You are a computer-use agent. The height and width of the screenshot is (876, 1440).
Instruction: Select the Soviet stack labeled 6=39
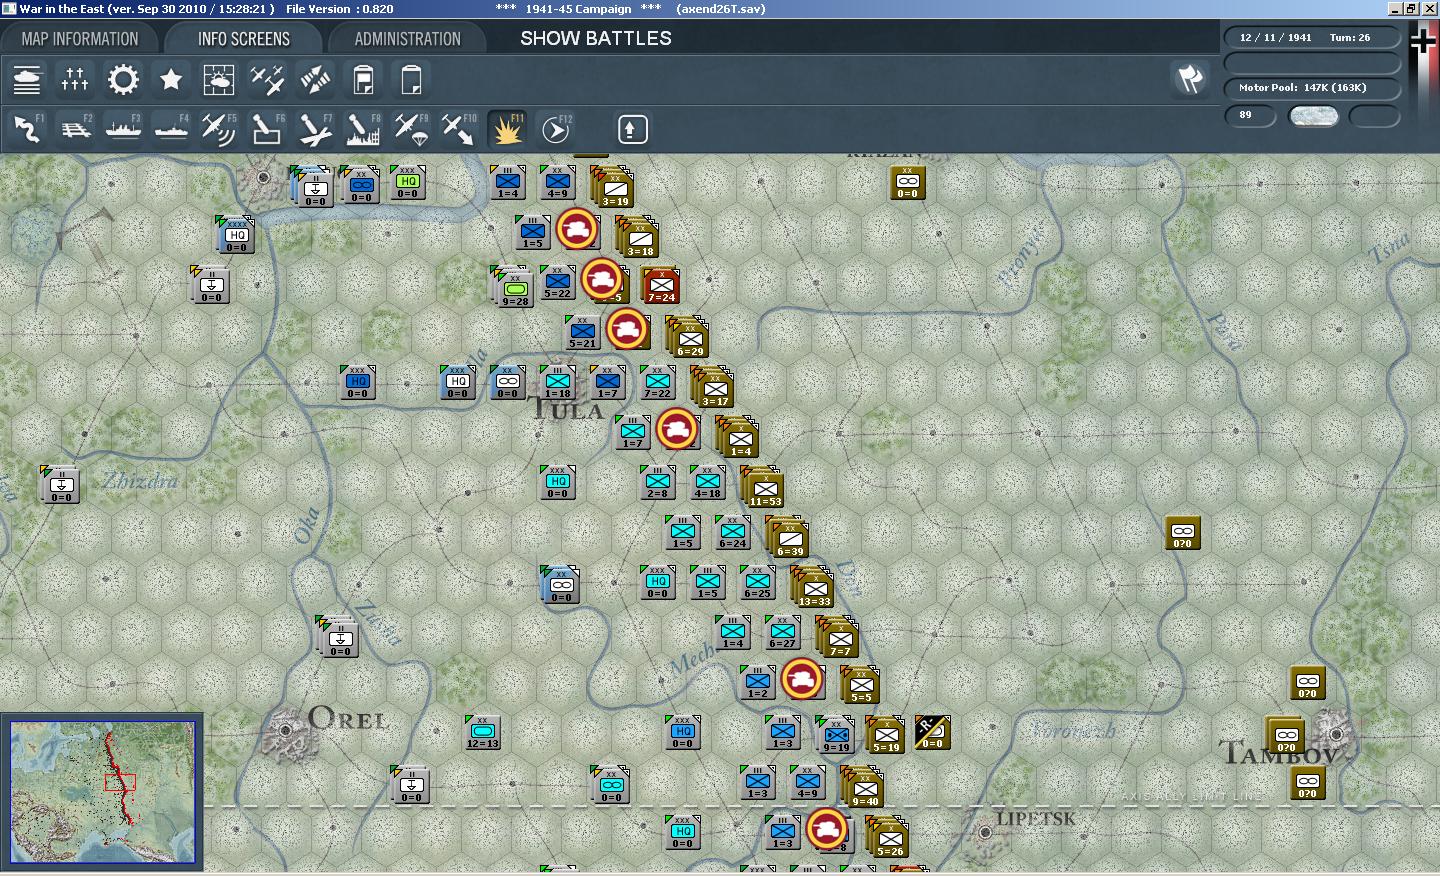[788, 537]
